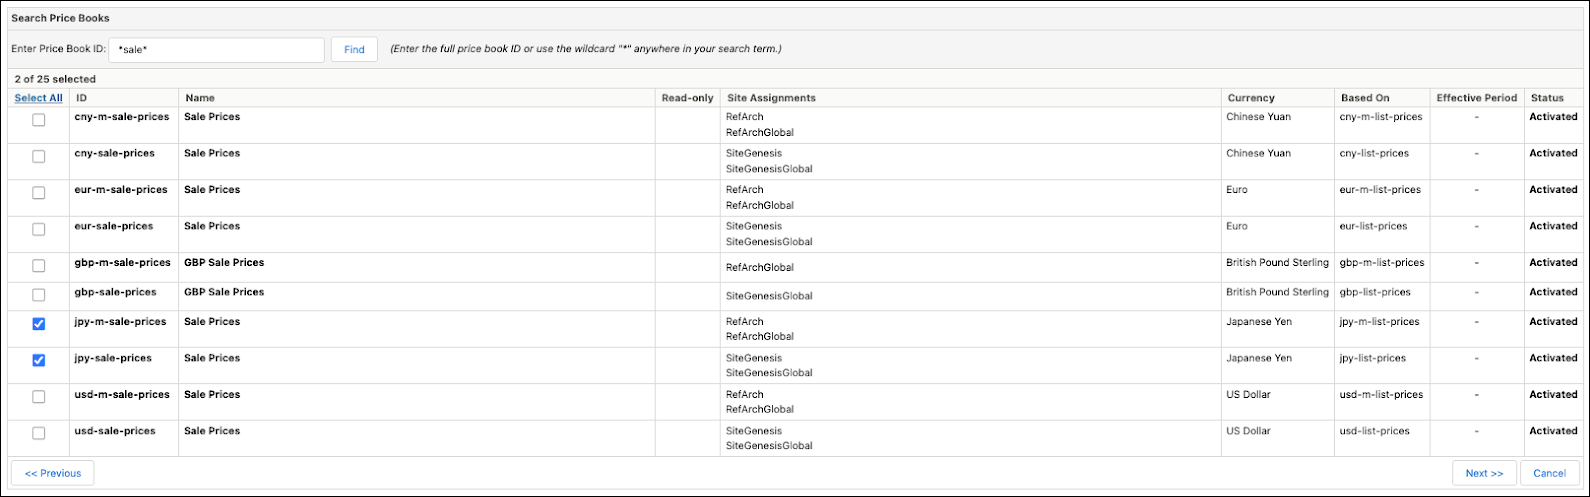Click the gbp-m-list-prices Based On value

point(1382,263)
